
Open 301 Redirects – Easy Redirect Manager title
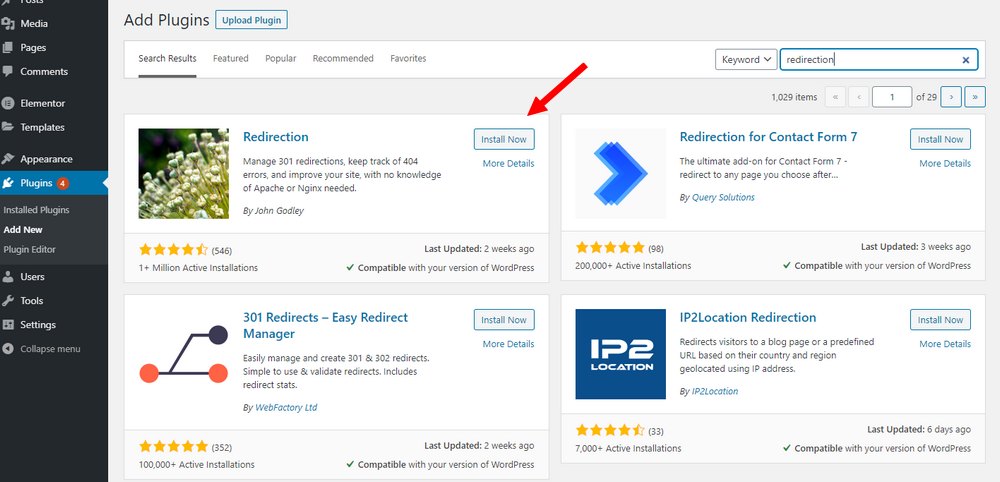coord(325,326)
